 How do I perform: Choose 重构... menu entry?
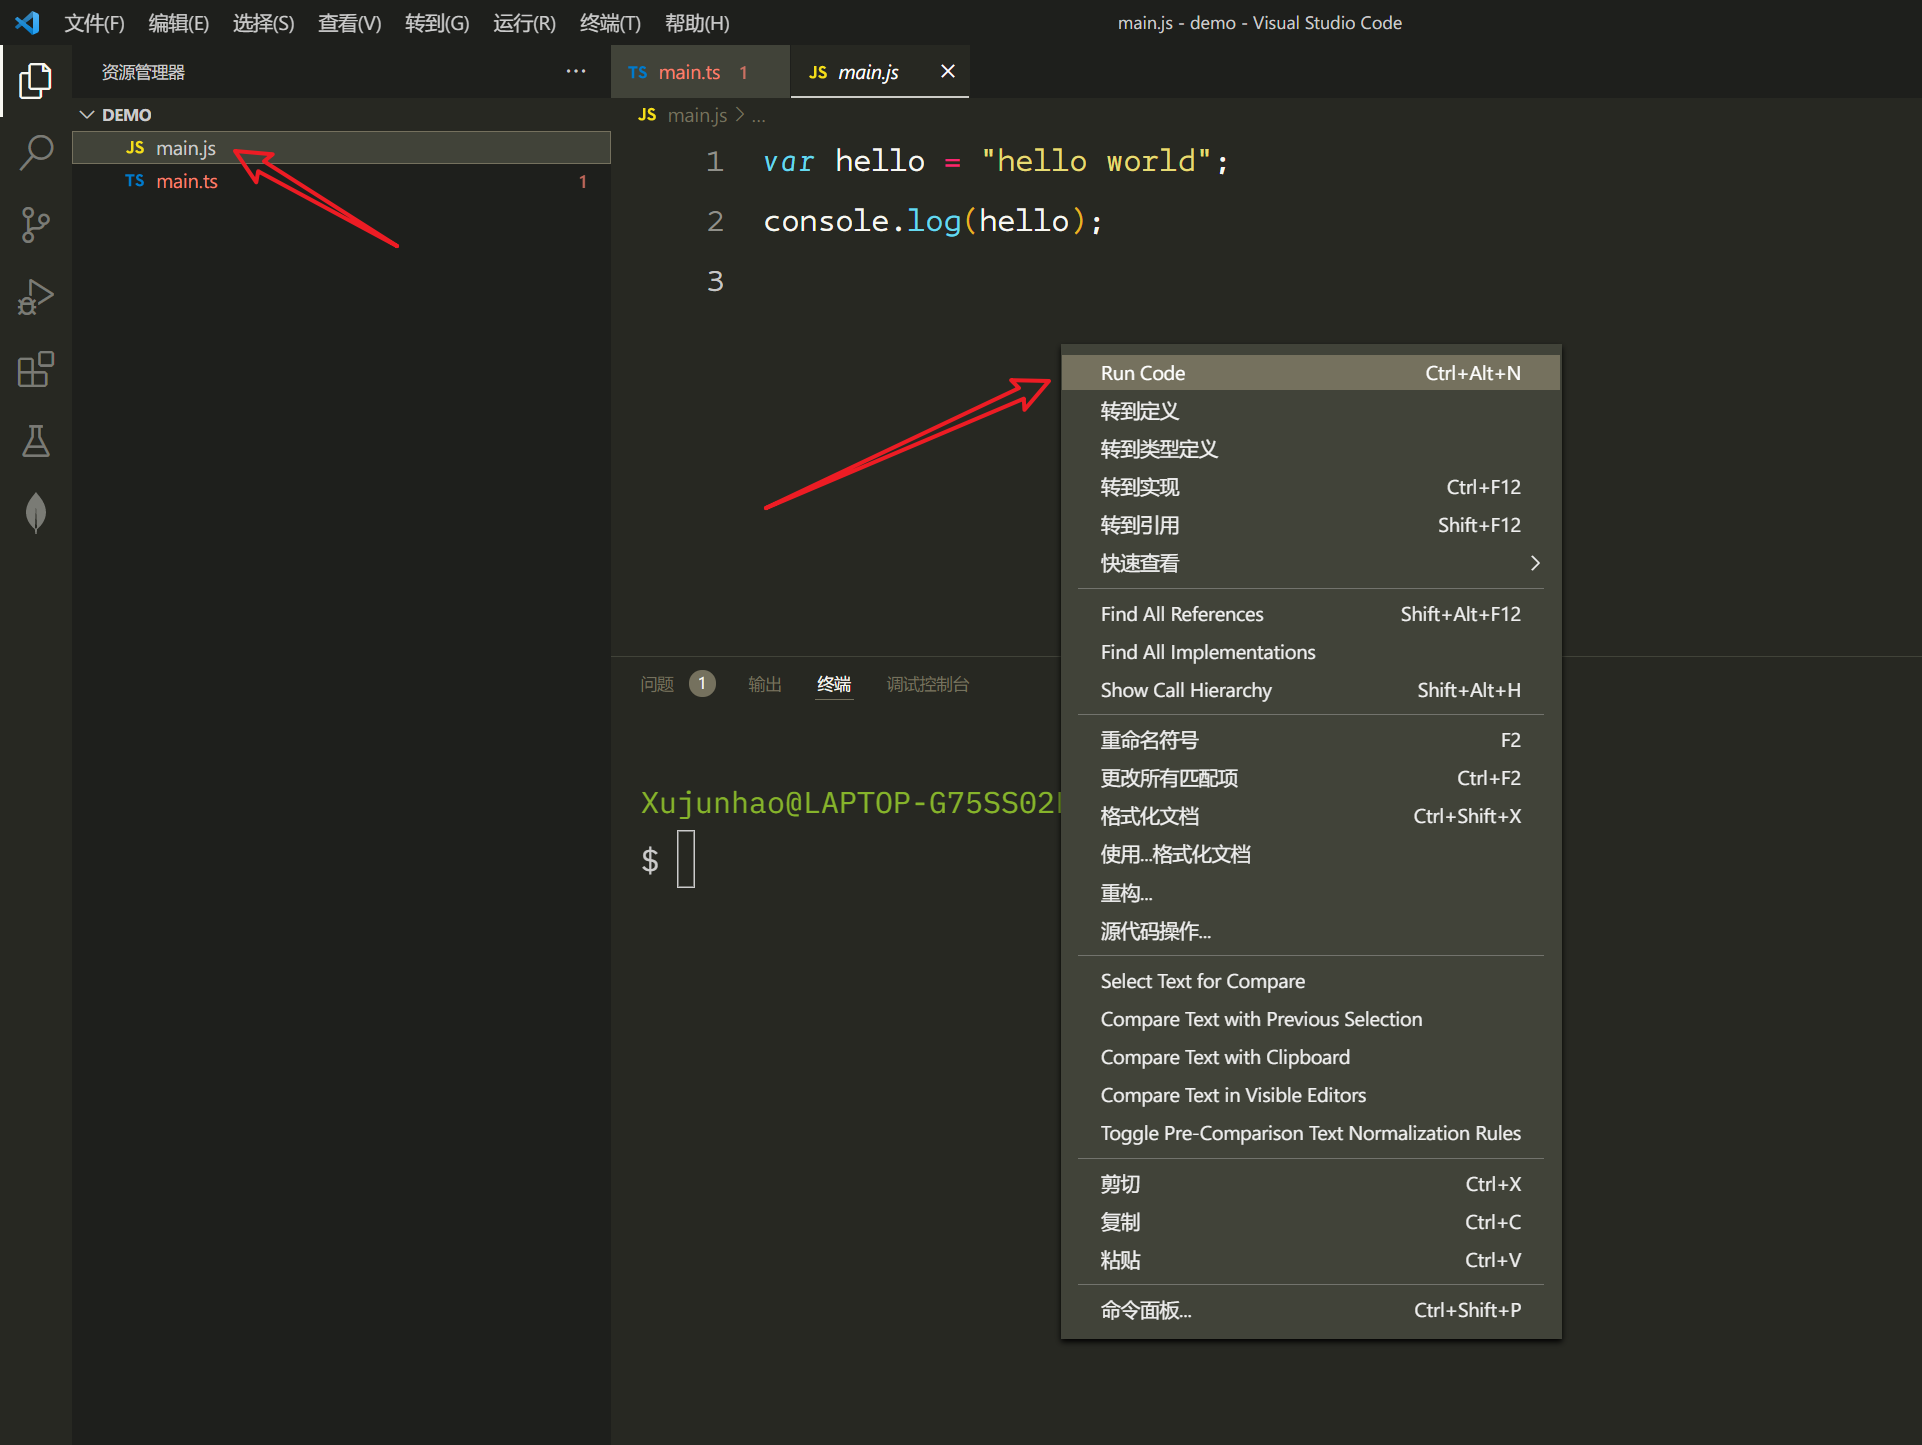1310,893
